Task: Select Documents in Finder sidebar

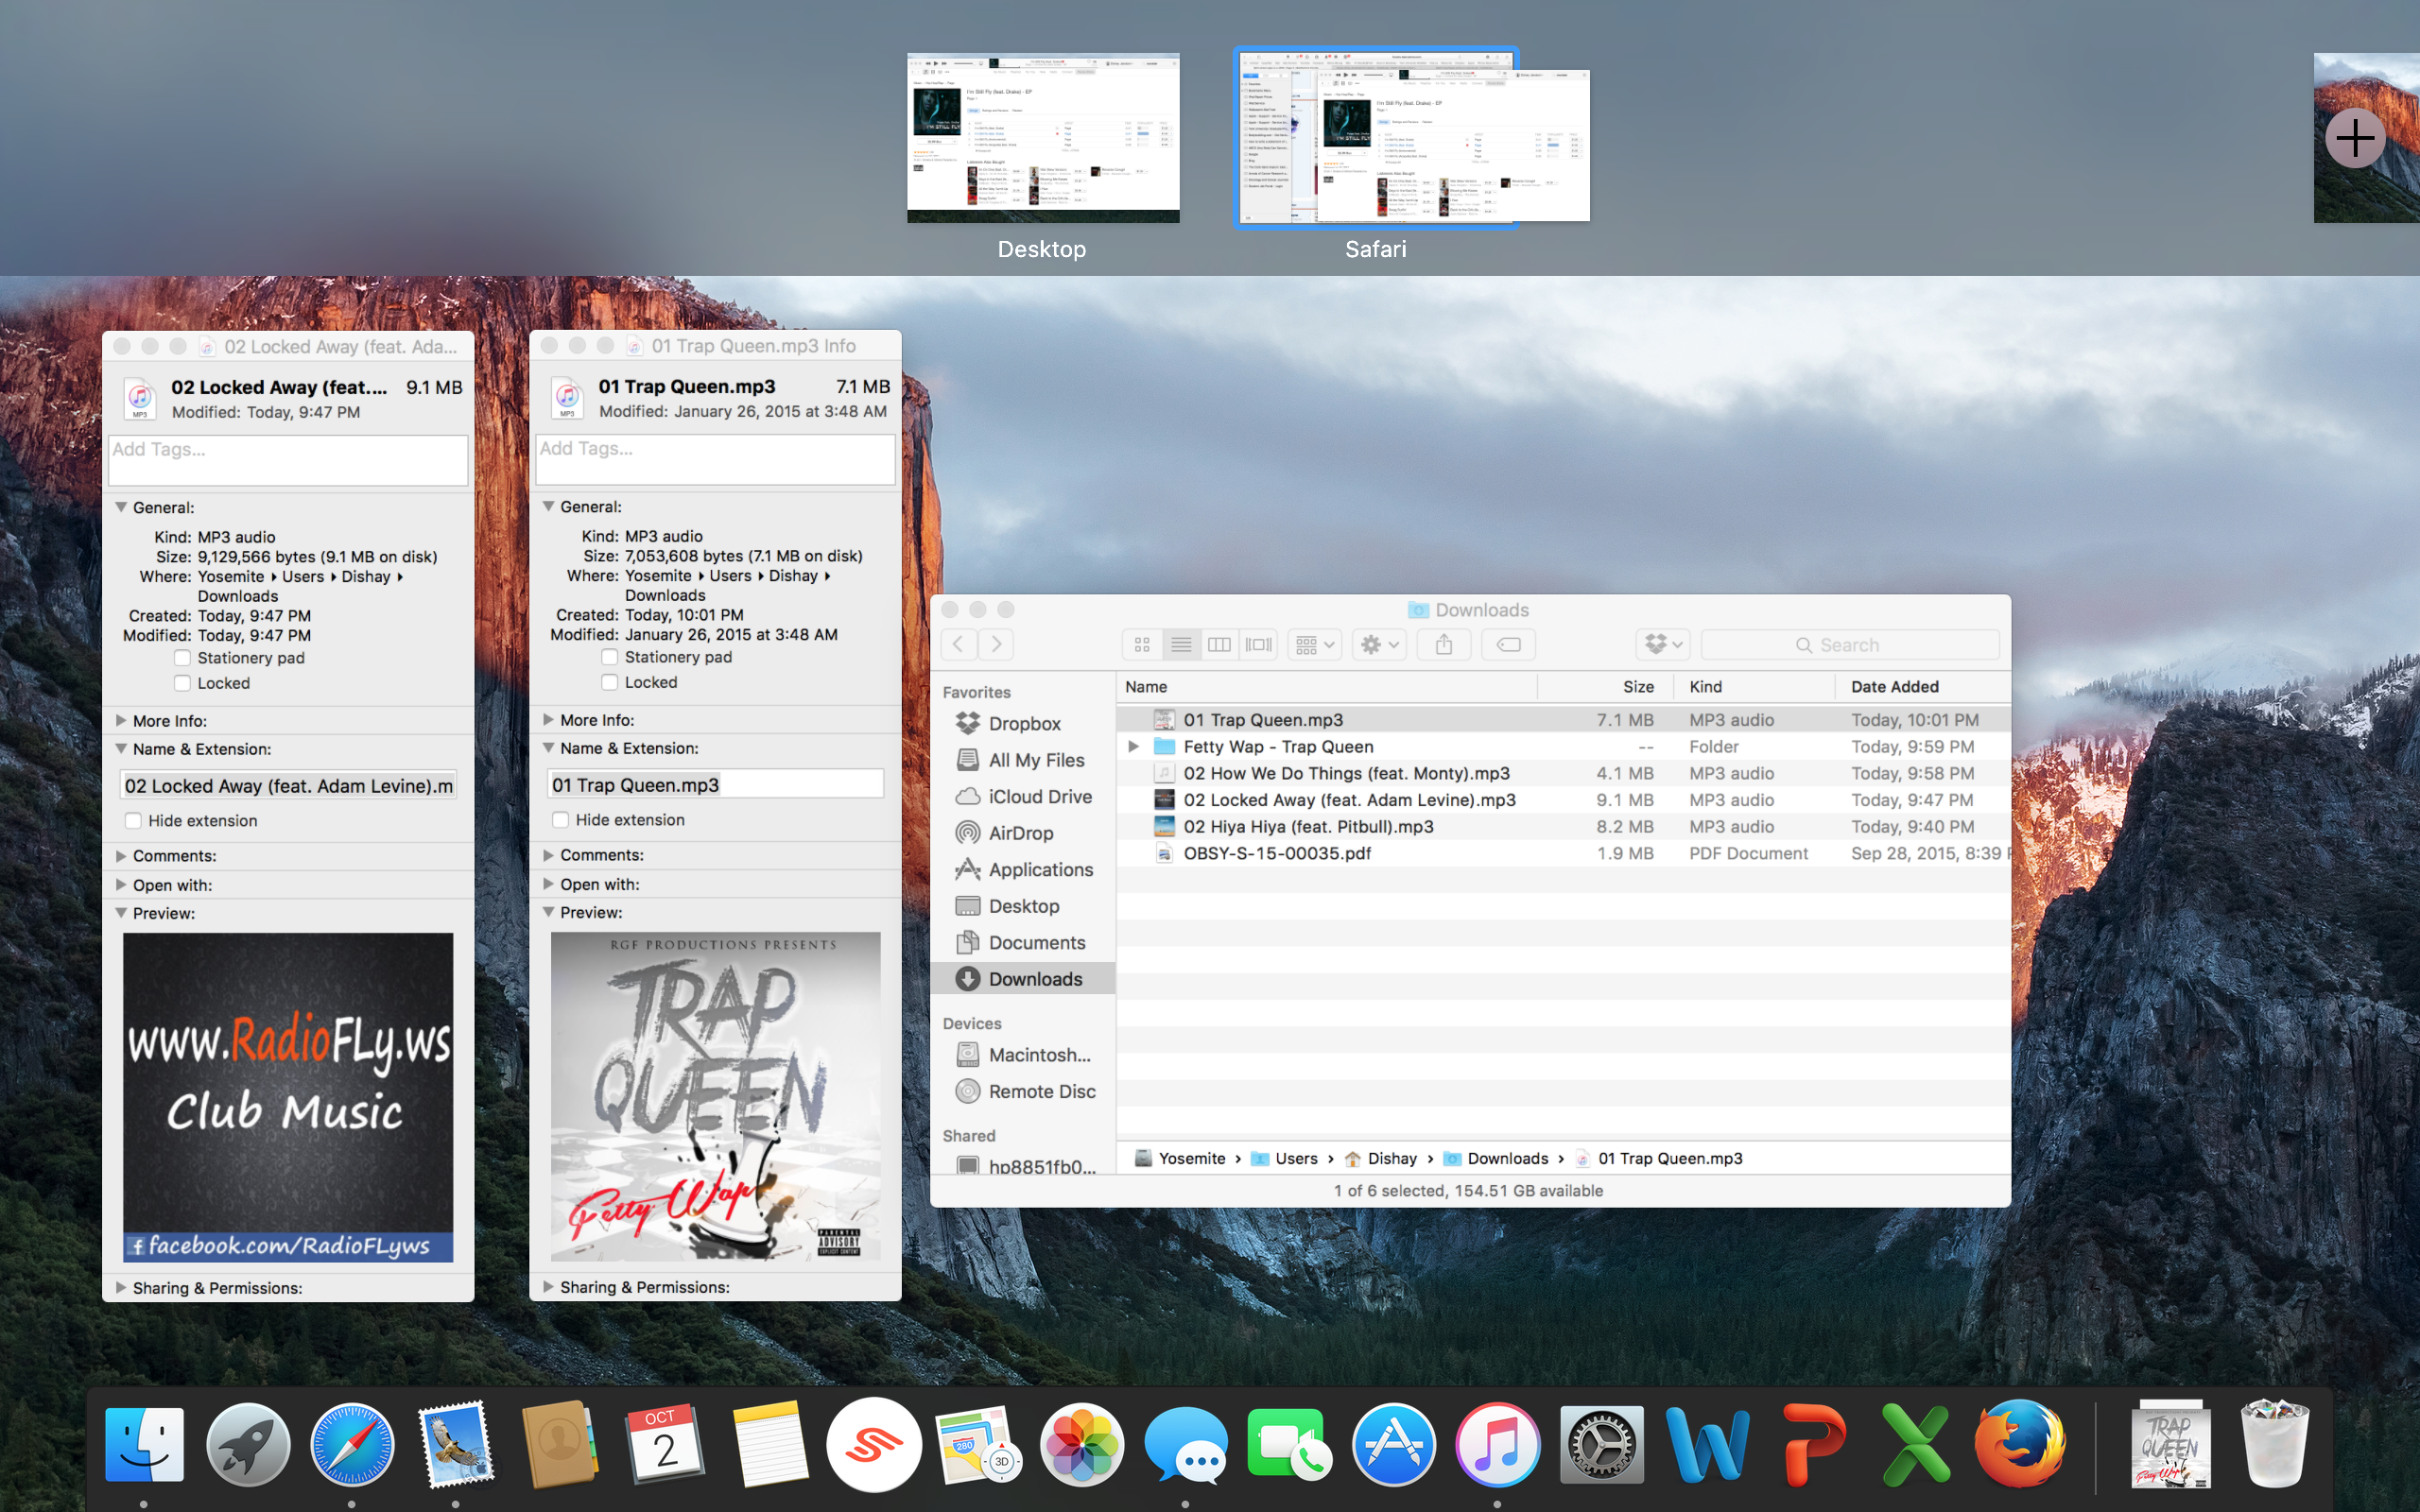Action: click(x=1023, y=943)
